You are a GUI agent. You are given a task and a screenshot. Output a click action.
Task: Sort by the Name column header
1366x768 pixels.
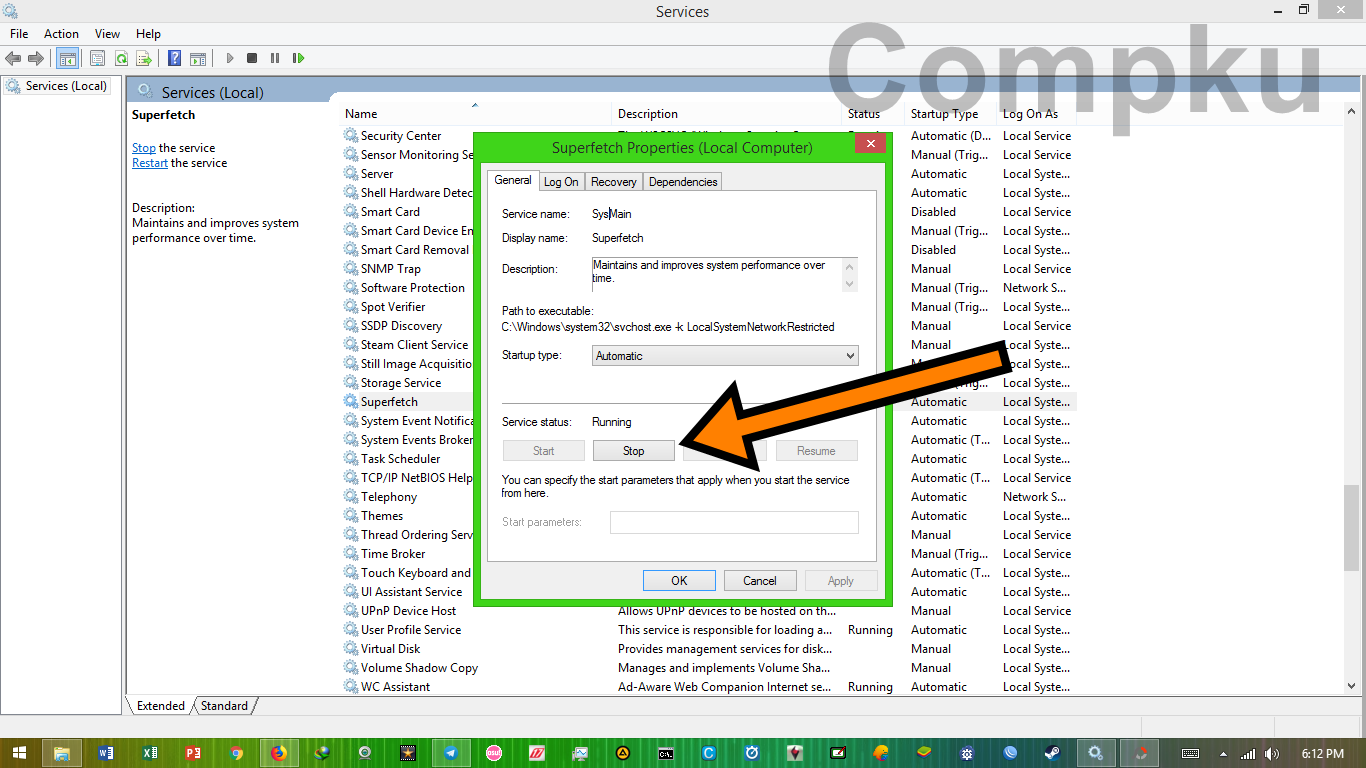(x=476, y=114)
